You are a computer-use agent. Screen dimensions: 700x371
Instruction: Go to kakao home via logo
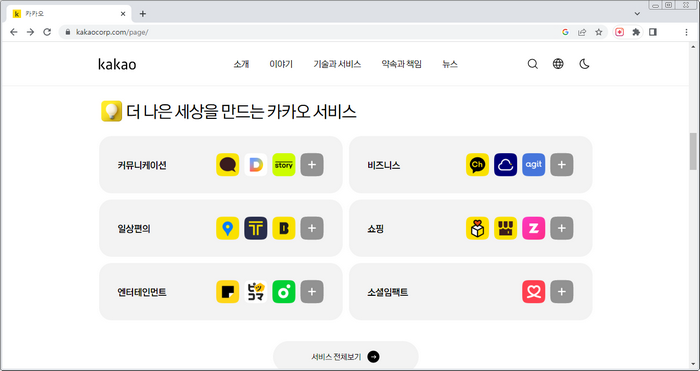[x=117, y=65]
